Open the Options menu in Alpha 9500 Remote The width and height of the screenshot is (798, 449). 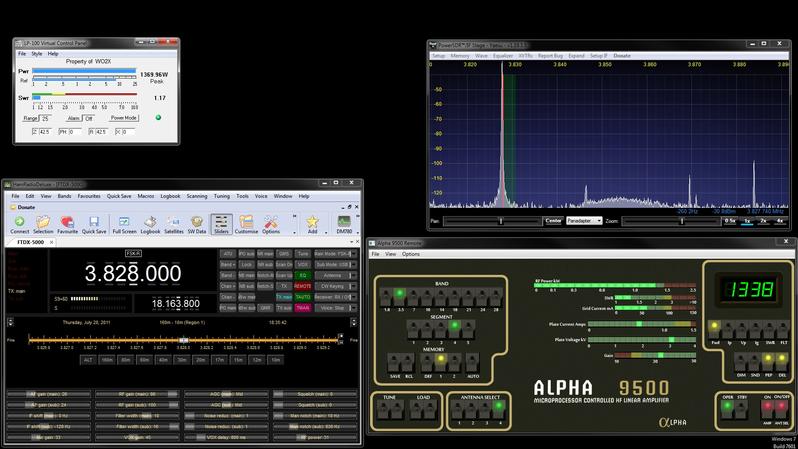[x=411, y=254]
